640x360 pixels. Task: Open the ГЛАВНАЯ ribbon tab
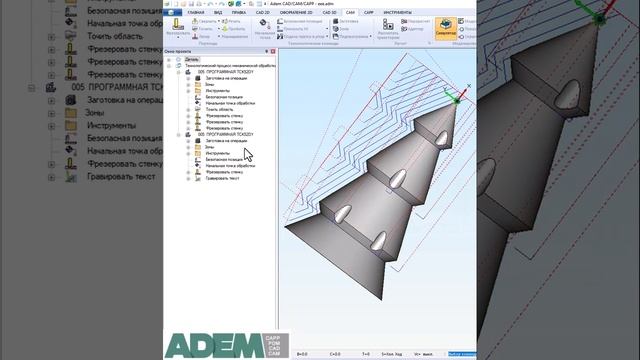pos(196,13)
